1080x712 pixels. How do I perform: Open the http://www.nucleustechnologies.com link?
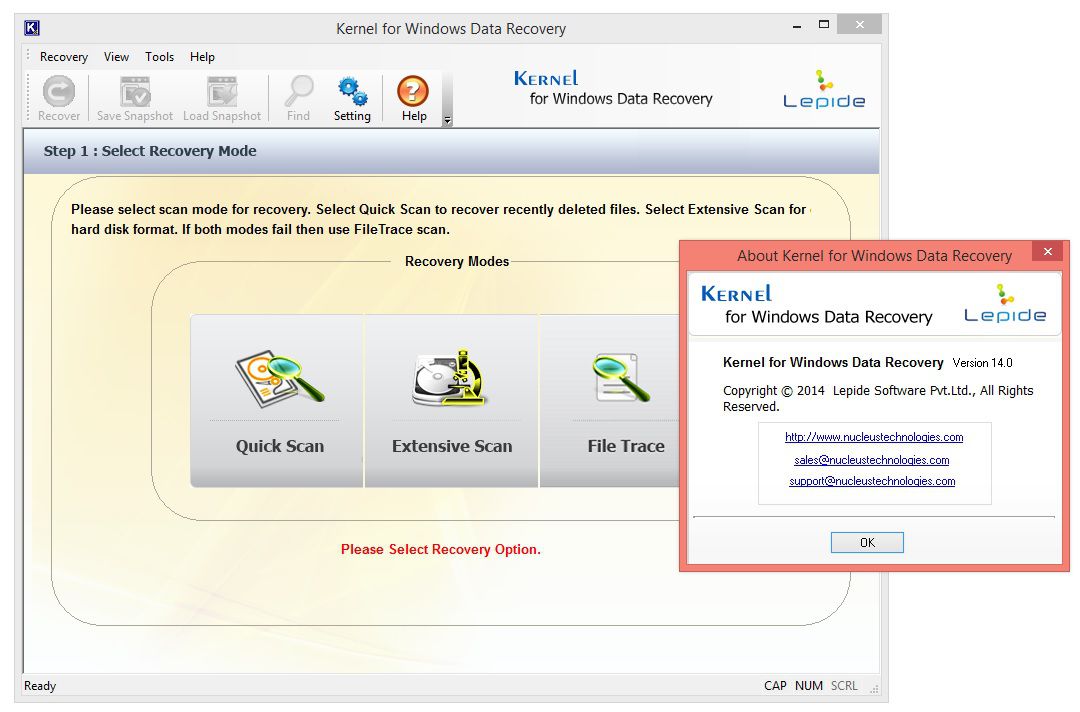[x=874, y=437]
